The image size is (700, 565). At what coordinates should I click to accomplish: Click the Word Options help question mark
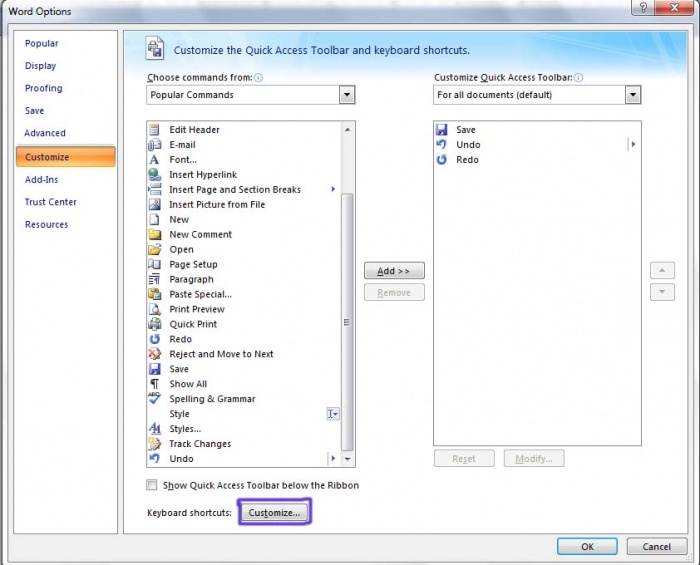point(643,8)
